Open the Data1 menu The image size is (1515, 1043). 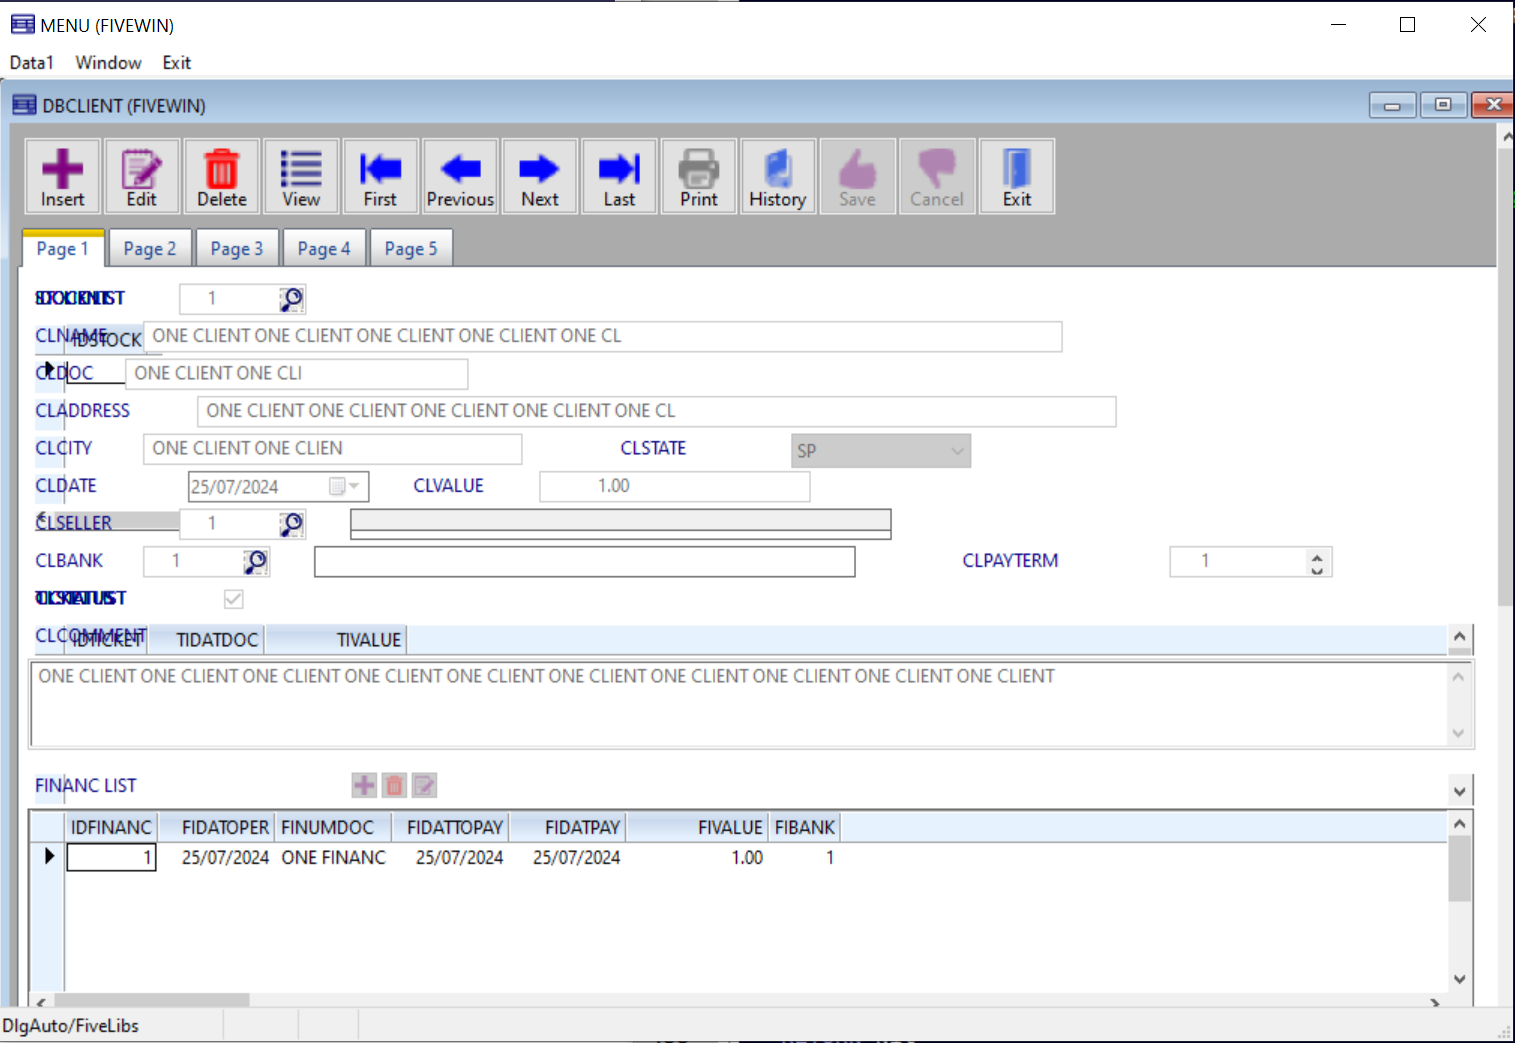click(x=31, y=62)
